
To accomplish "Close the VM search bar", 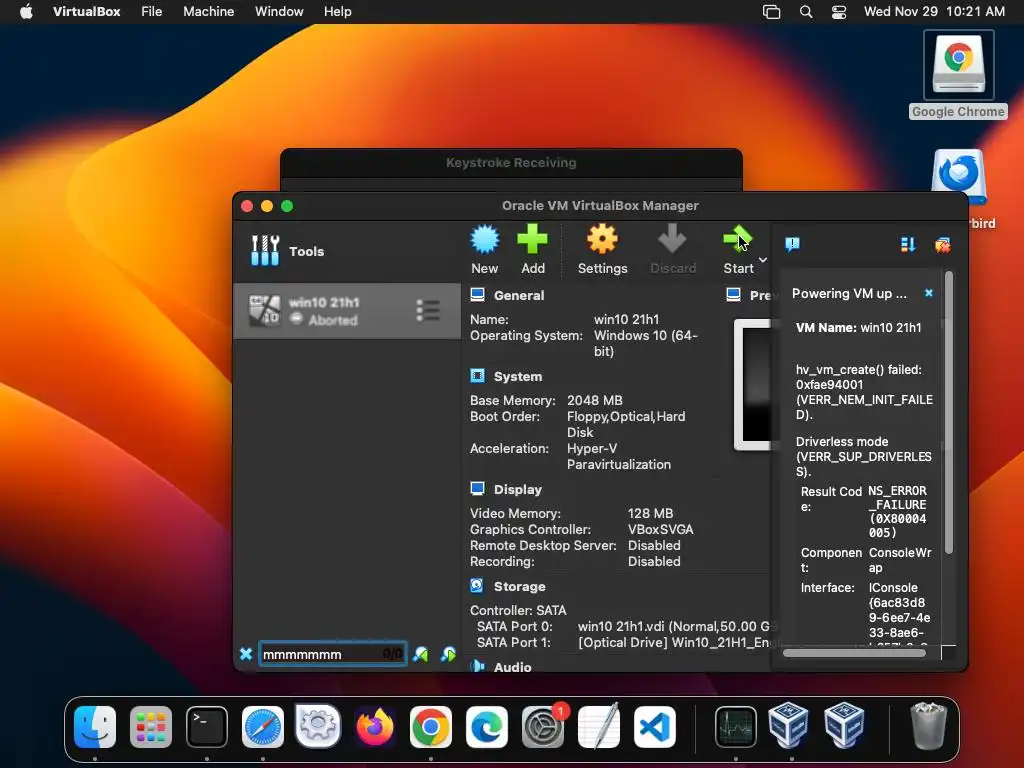I will (246, 654).
